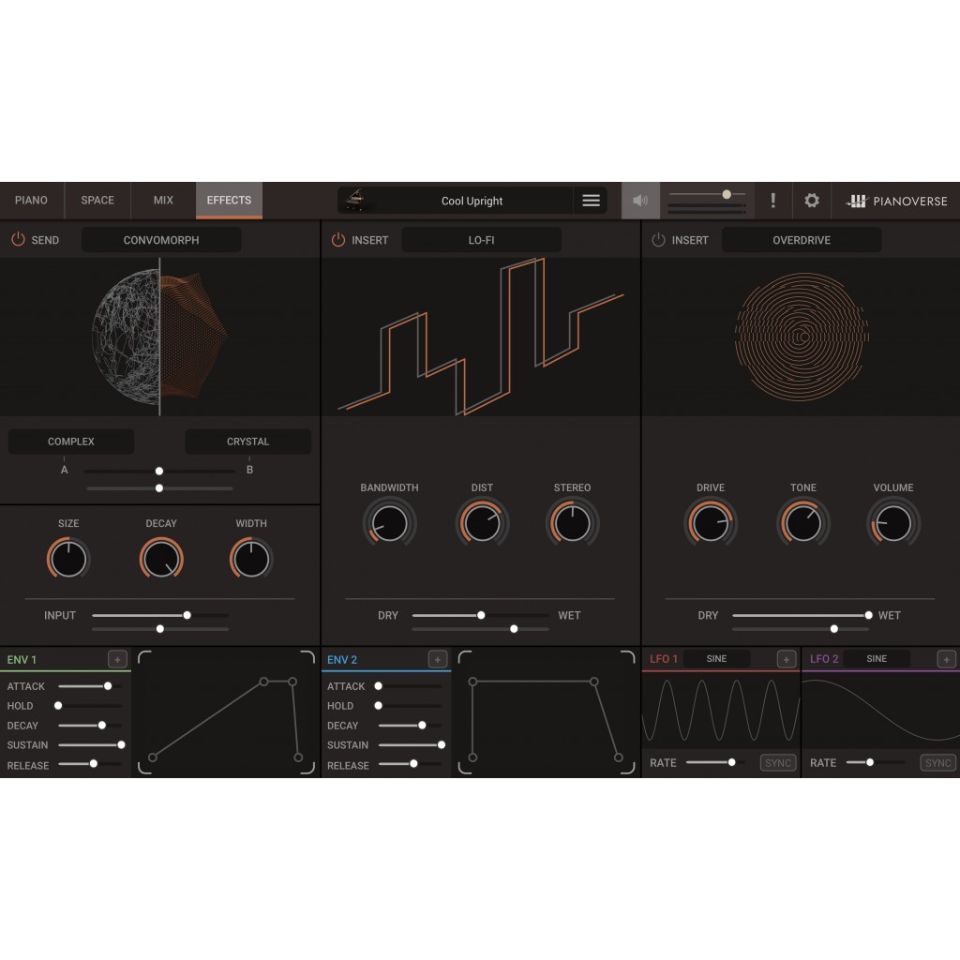This screenshot has width=960, height=960.
Task: Toggle the SEND effect power button
Action: (x=18, y=240)
